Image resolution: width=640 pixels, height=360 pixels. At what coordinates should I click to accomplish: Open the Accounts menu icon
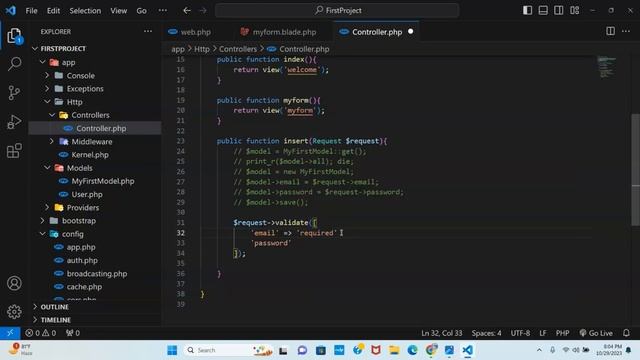pyautogui.click(x=14, y=283)
